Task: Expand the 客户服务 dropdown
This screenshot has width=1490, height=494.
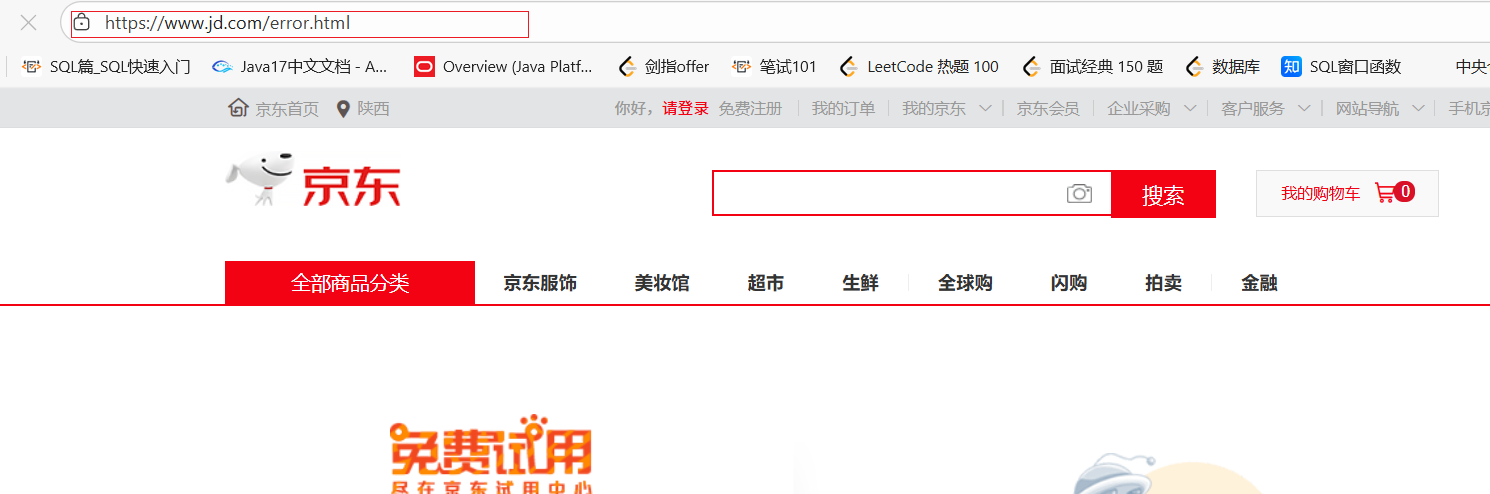Action: [x=1265, y=108]
